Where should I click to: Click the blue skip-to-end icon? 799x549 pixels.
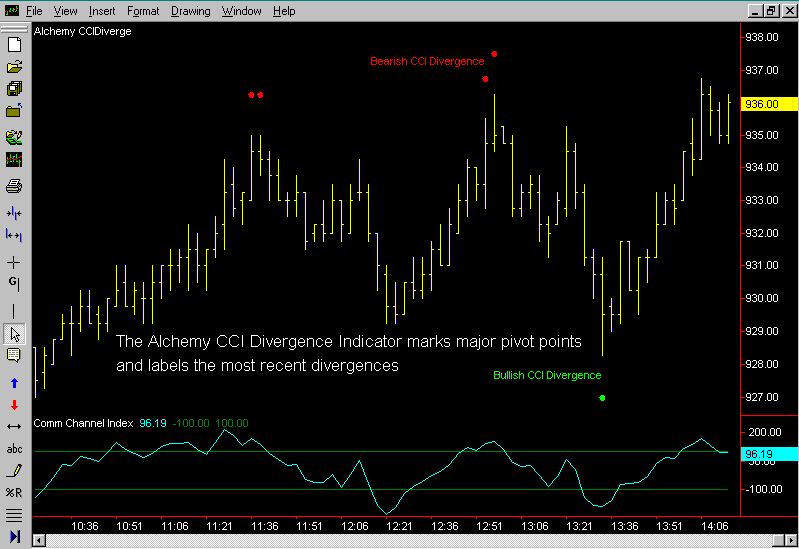coord(15,537)
